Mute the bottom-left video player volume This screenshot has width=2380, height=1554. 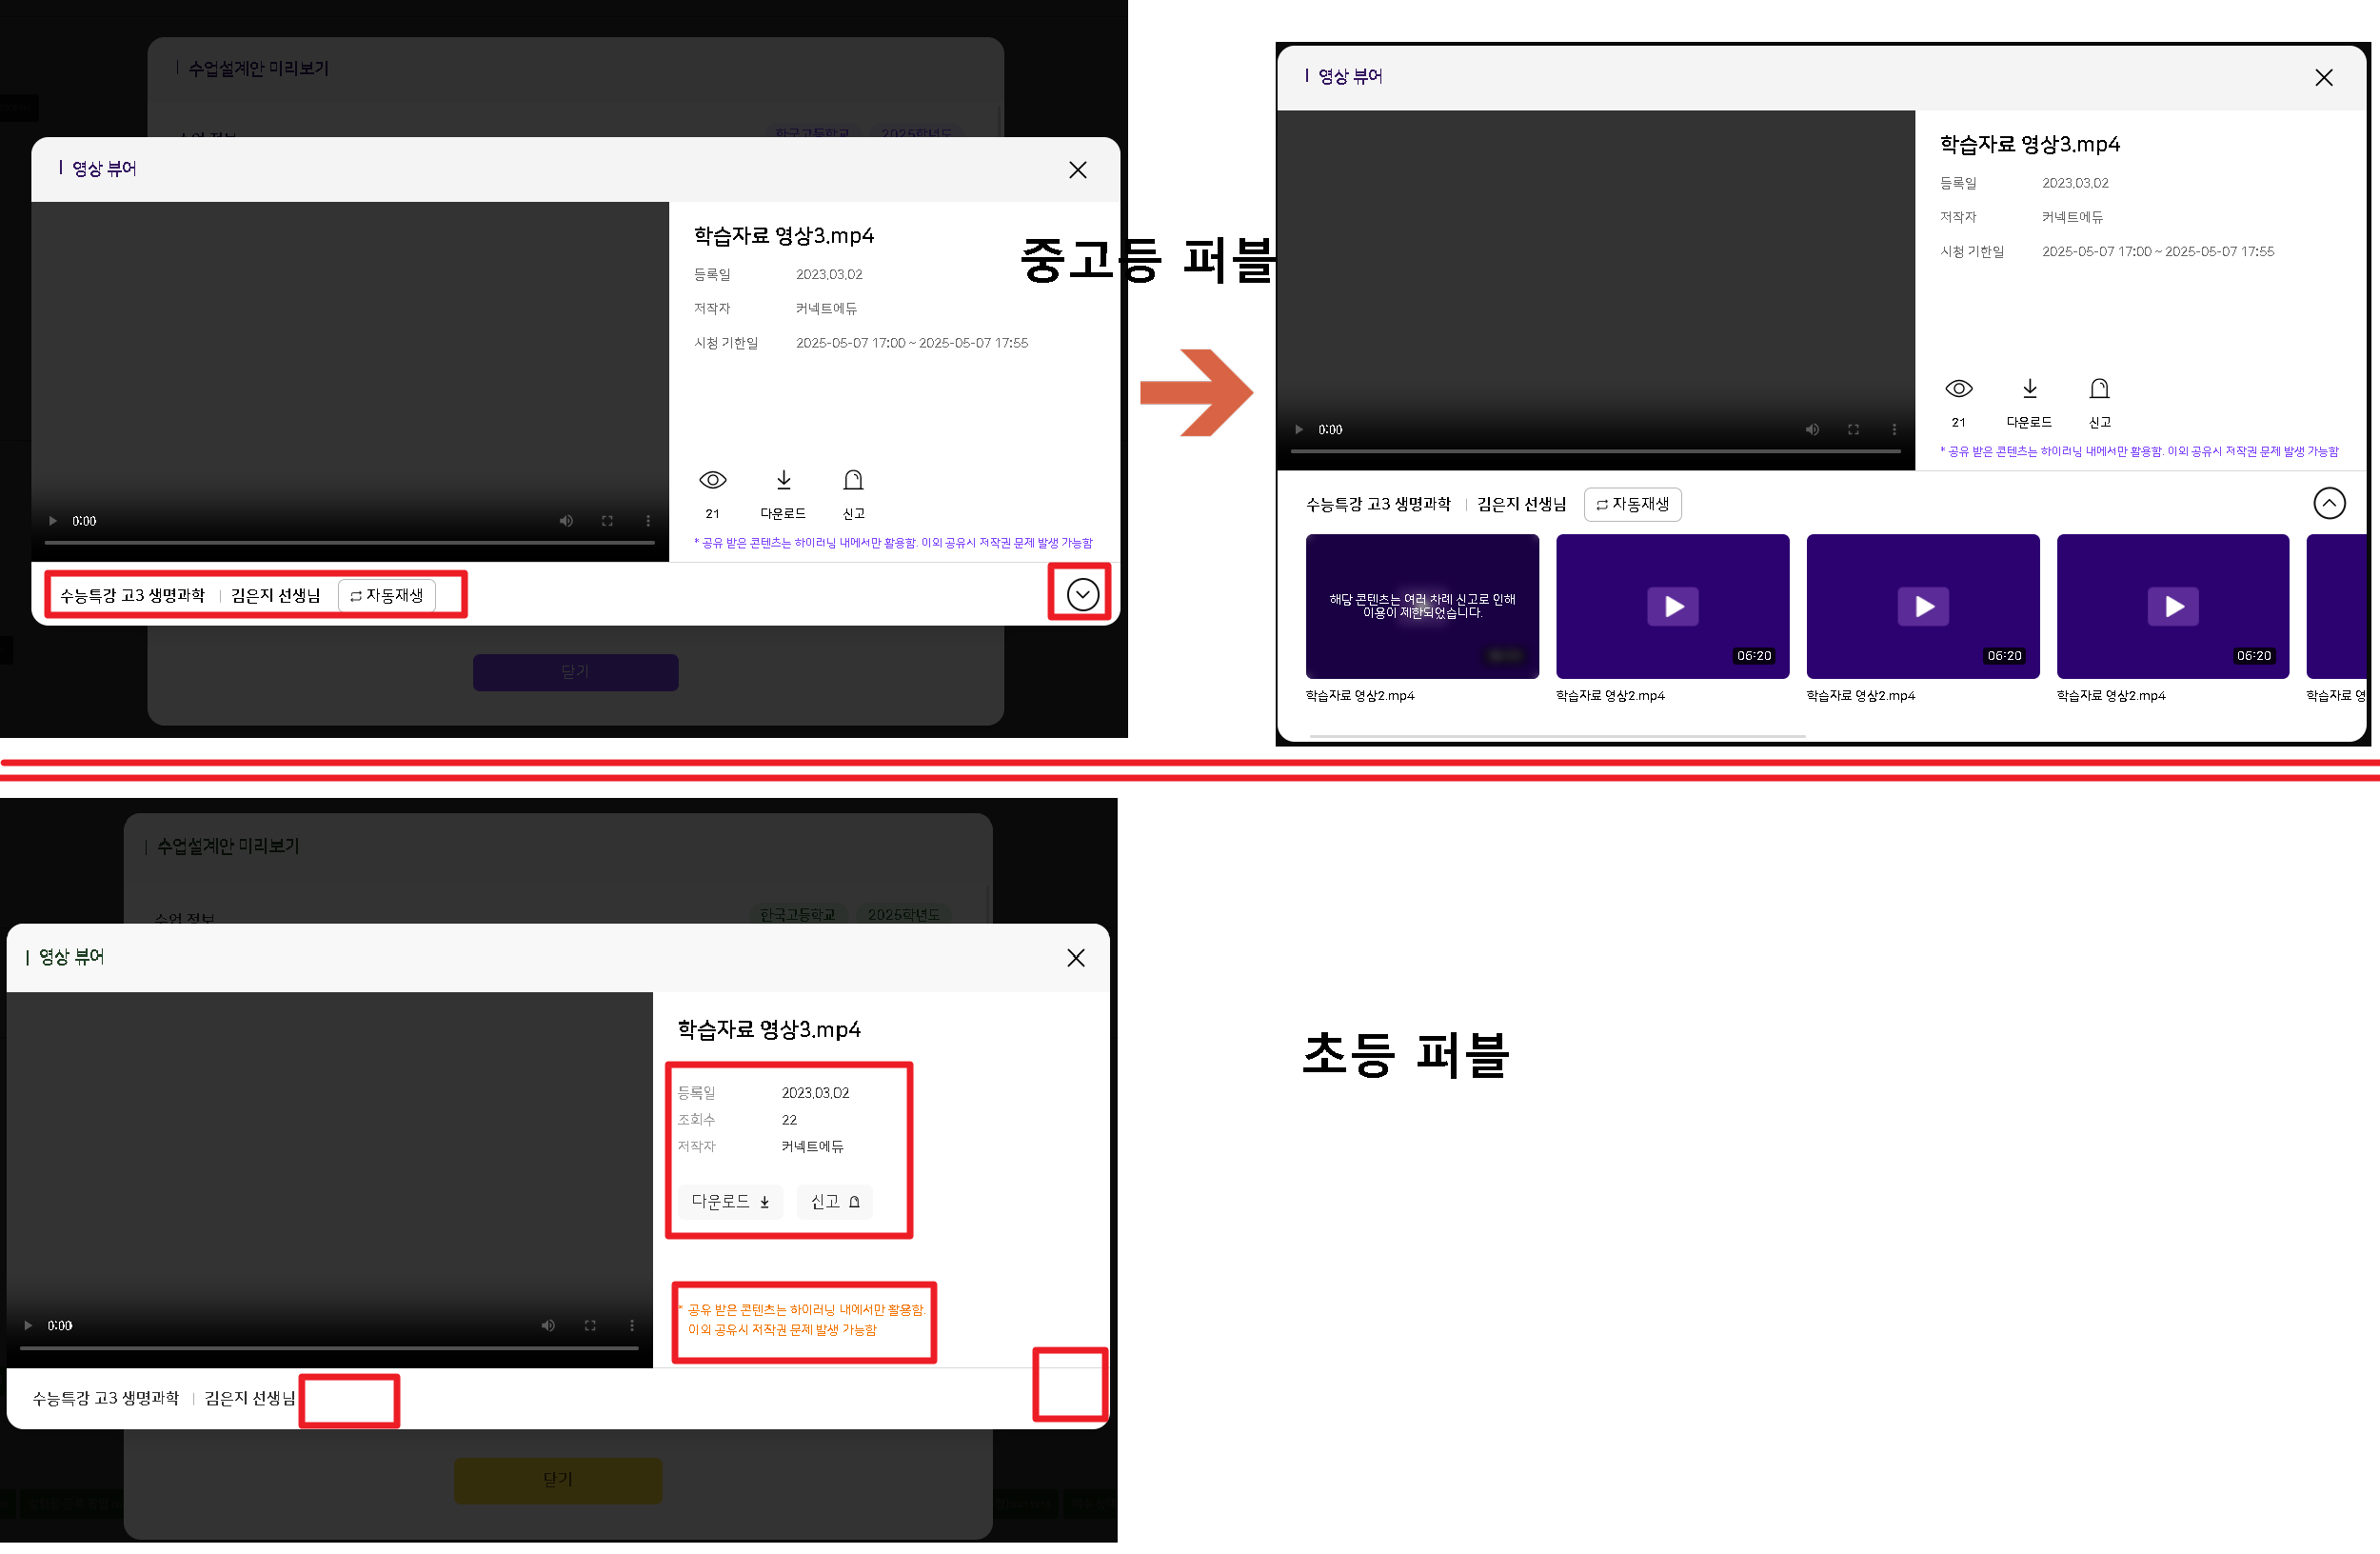548,1326
